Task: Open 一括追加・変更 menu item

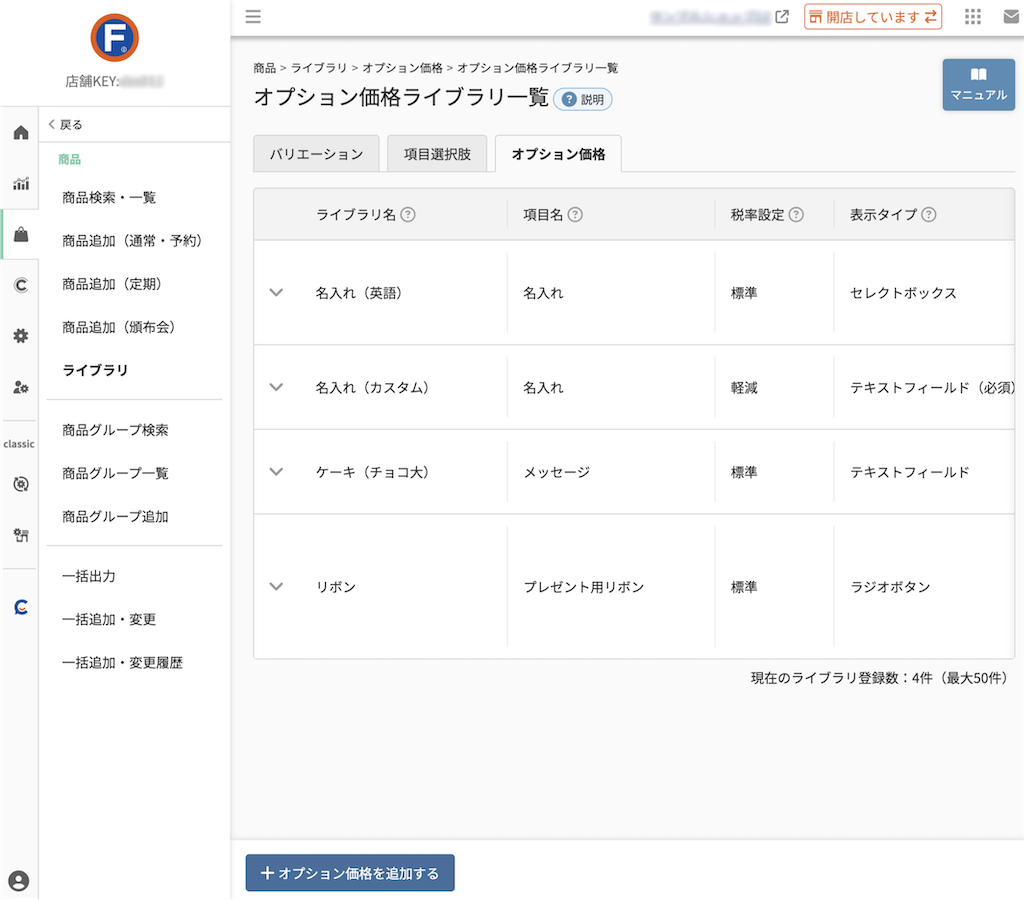Action: point(109,620)
